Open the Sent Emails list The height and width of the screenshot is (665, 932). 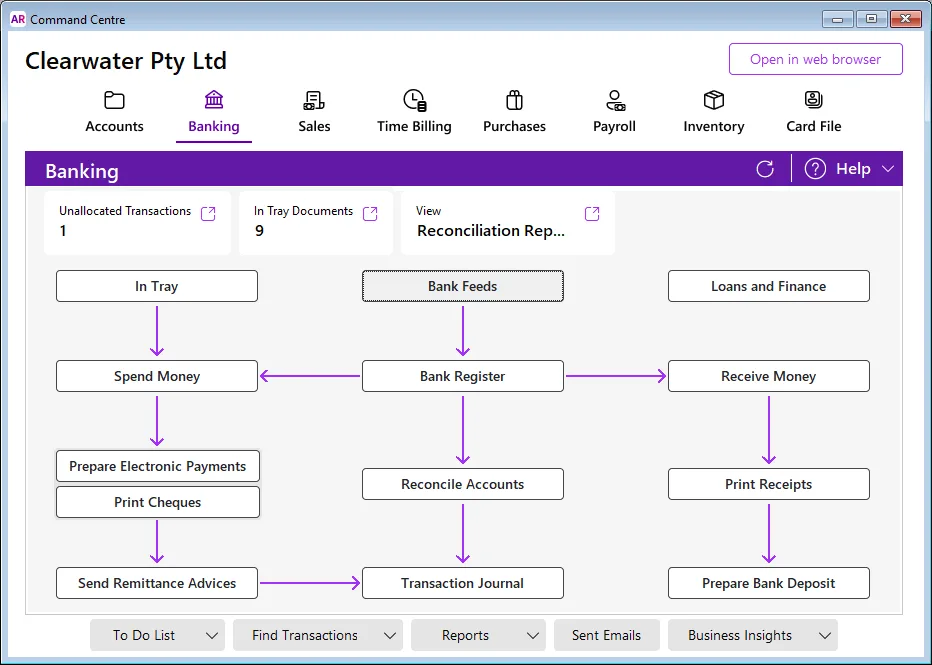pos(606,635)
